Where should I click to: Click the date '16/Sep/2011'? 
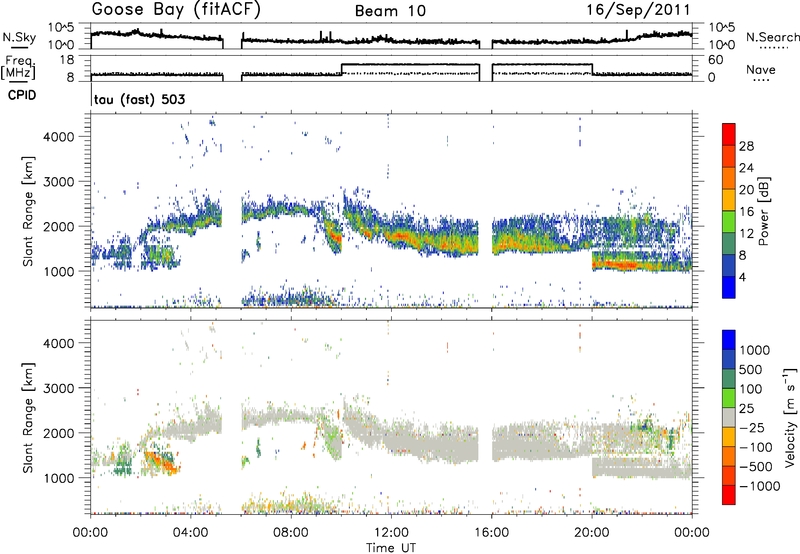[638, 10]
